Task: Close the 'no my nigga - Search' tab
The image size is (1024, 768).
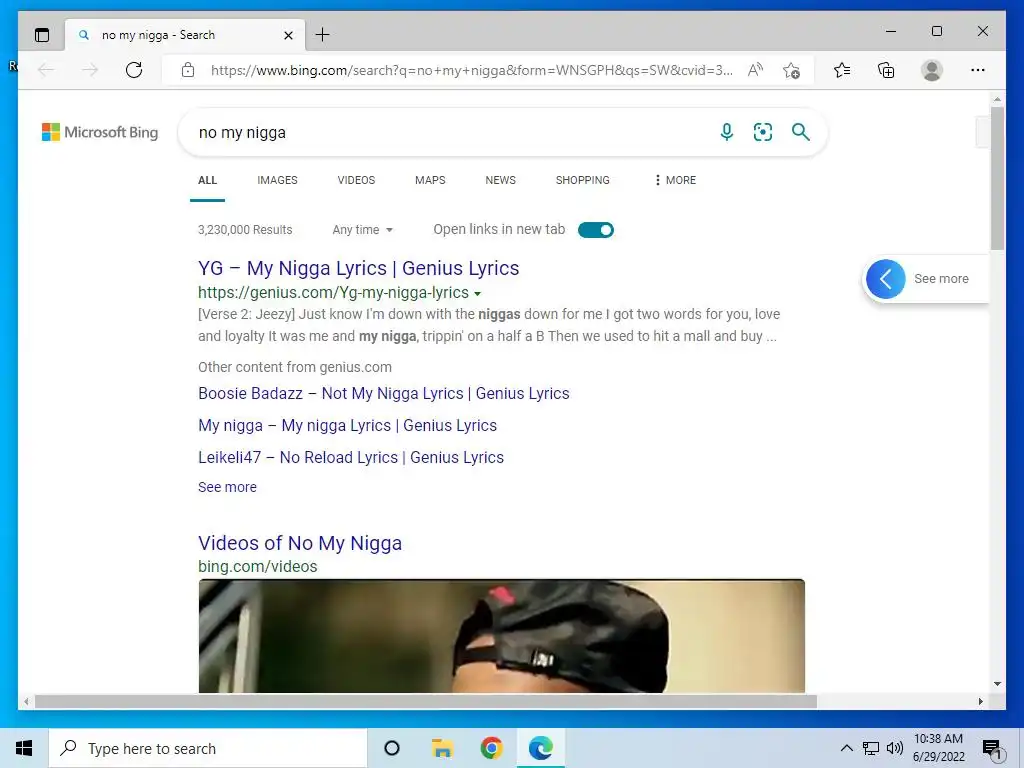Action: (288, 35)
